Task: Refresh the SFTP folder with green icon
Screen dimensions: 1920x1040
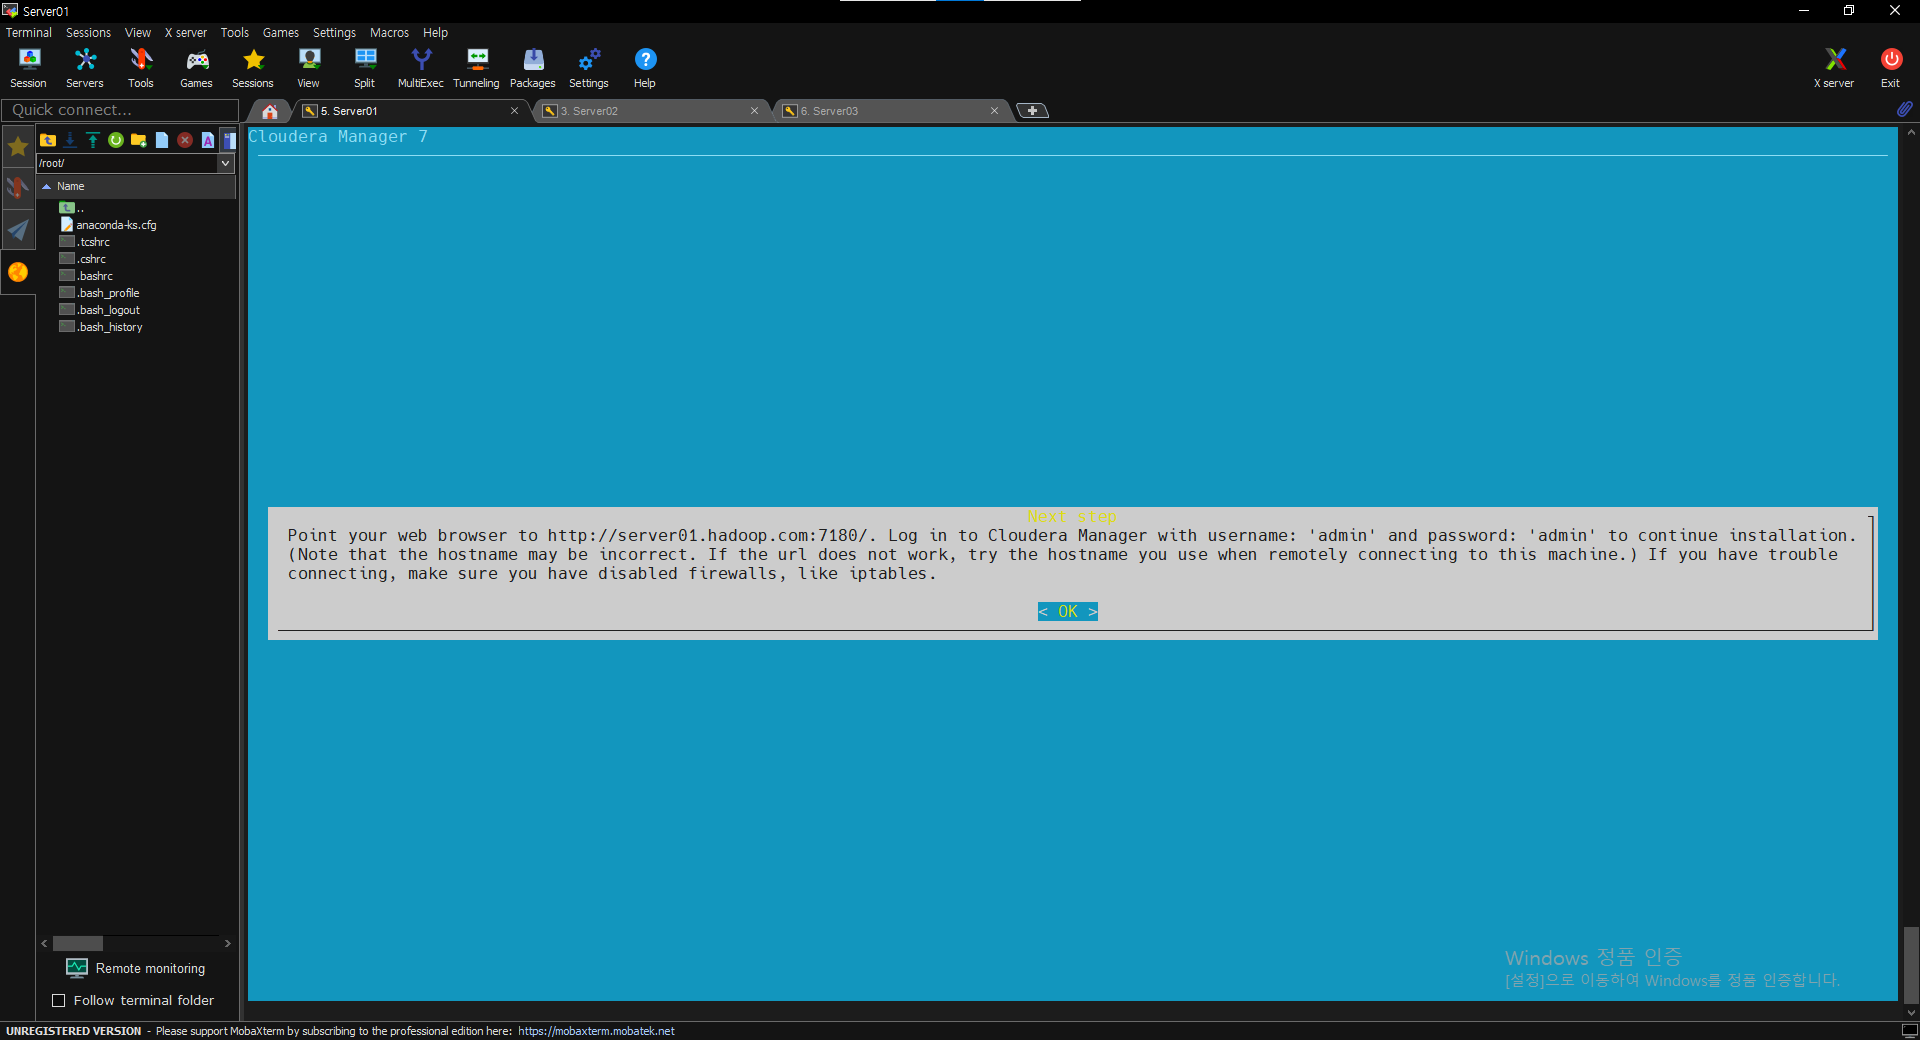Action: (x=116, y=140)
